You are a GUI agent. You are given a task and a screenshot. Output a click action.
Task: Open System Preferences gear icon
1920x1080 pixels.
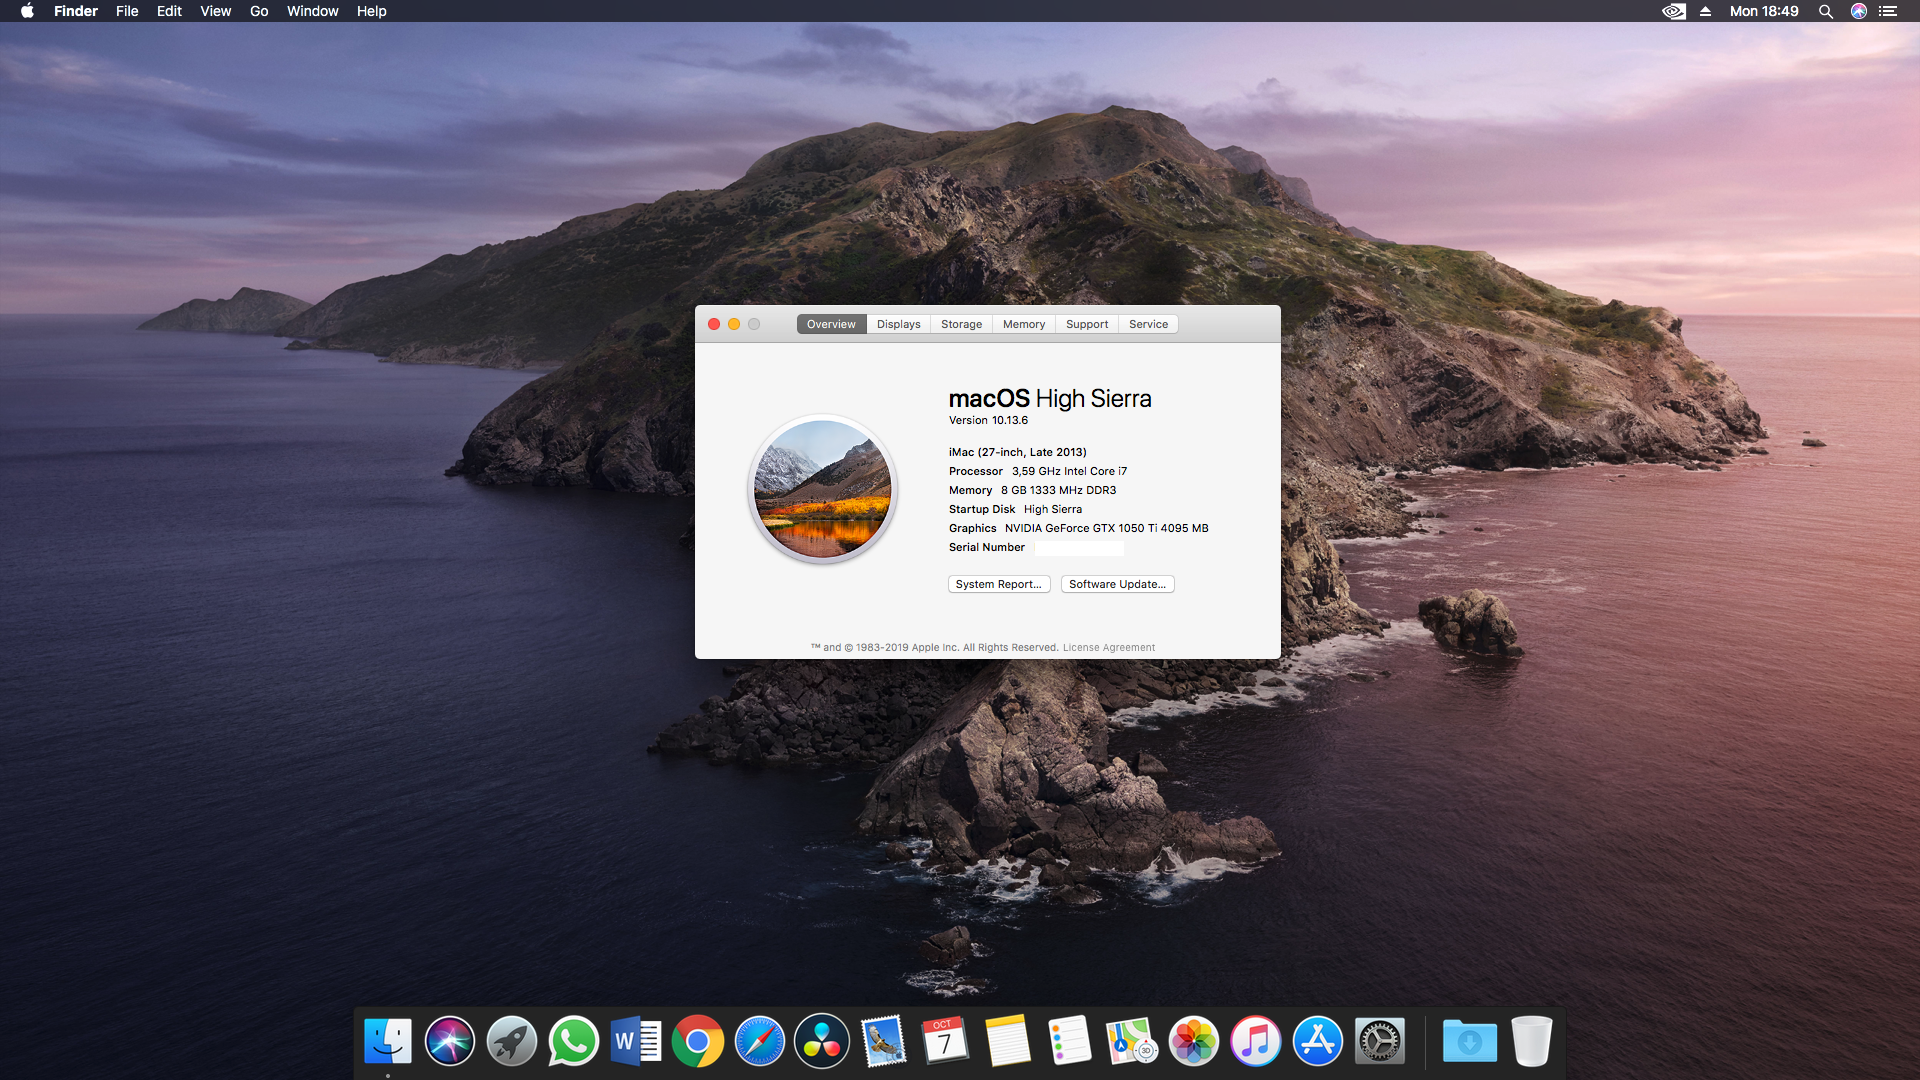pyautogui.click(x=1379, y=1042)
